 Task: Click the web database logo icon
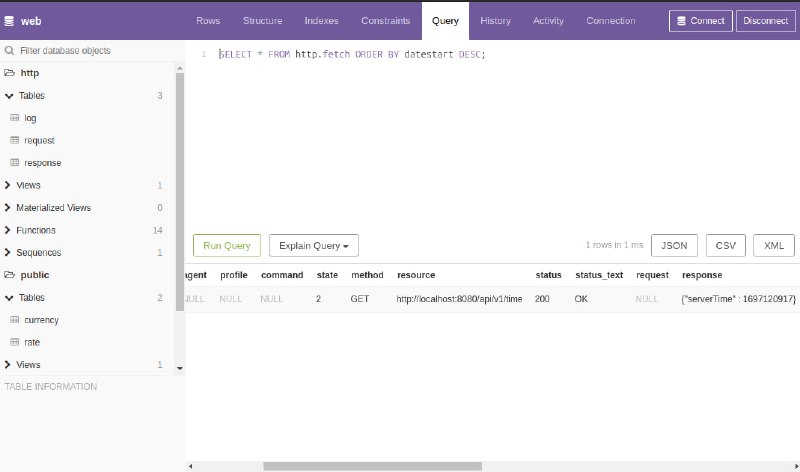pos(9,21)
